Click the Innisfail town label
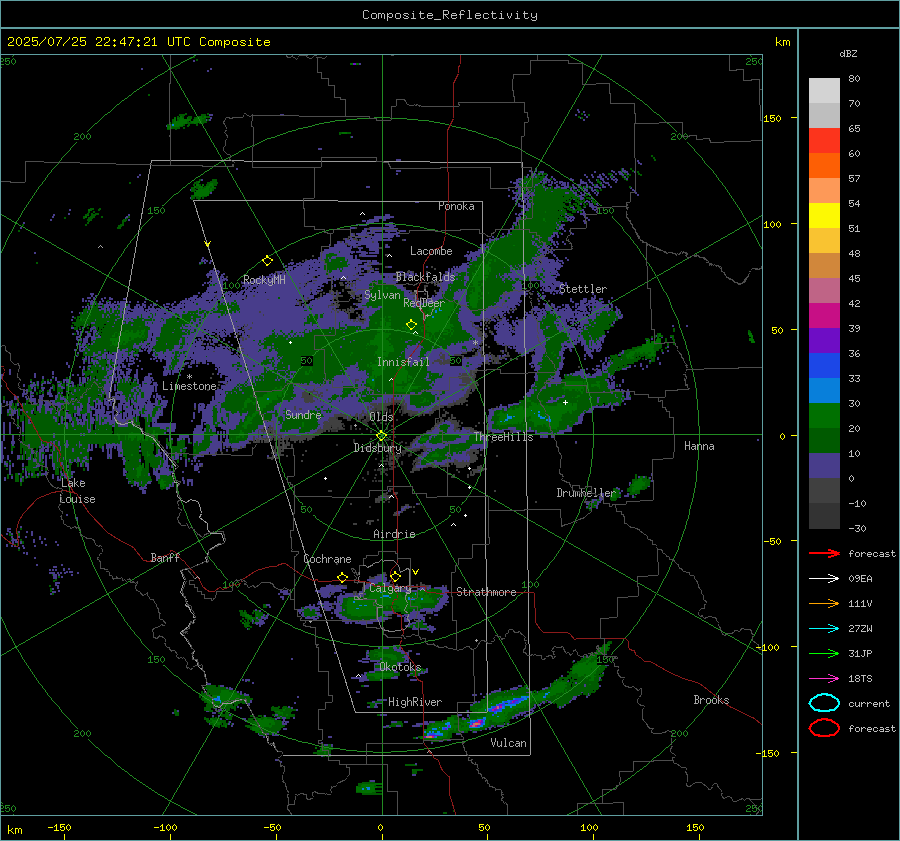Image resolution: width=900 pixels, height=841 pixels. [x=403, y=362]
